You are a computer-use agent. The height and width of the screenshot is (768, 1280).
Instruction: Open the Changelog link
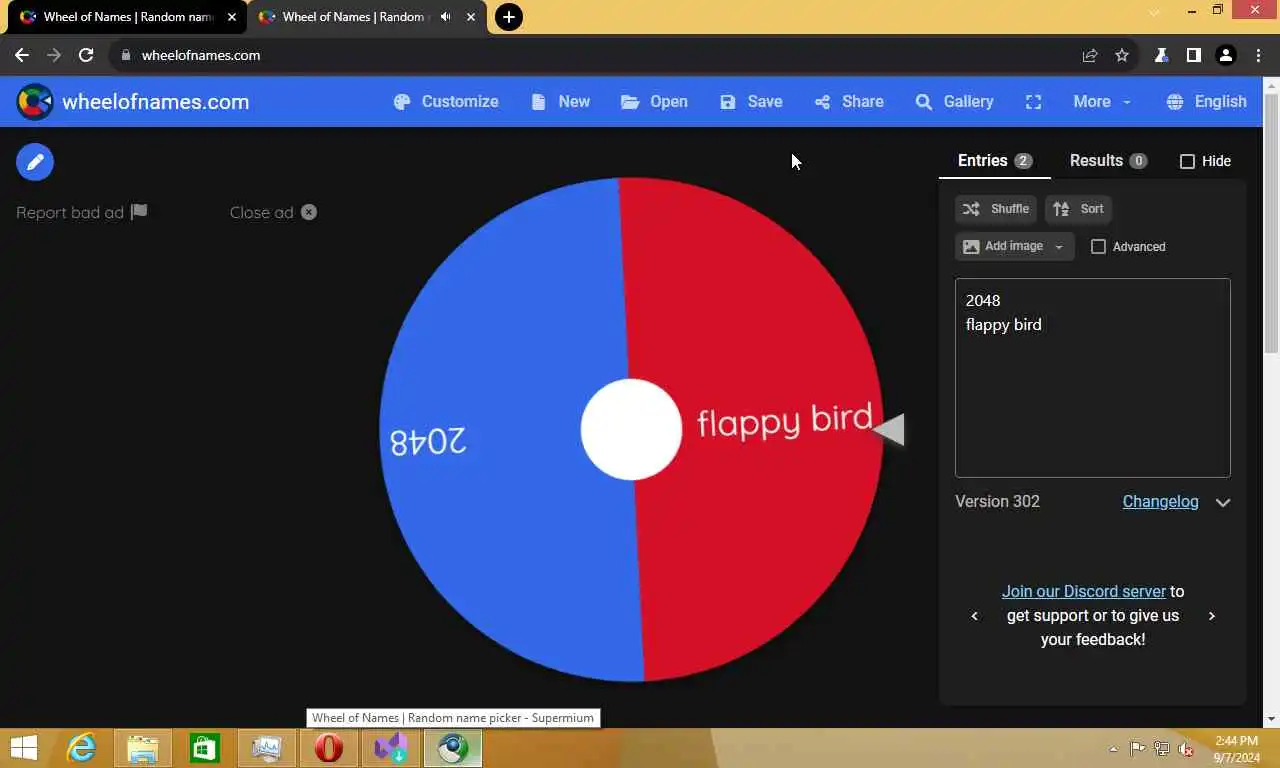1160,502
